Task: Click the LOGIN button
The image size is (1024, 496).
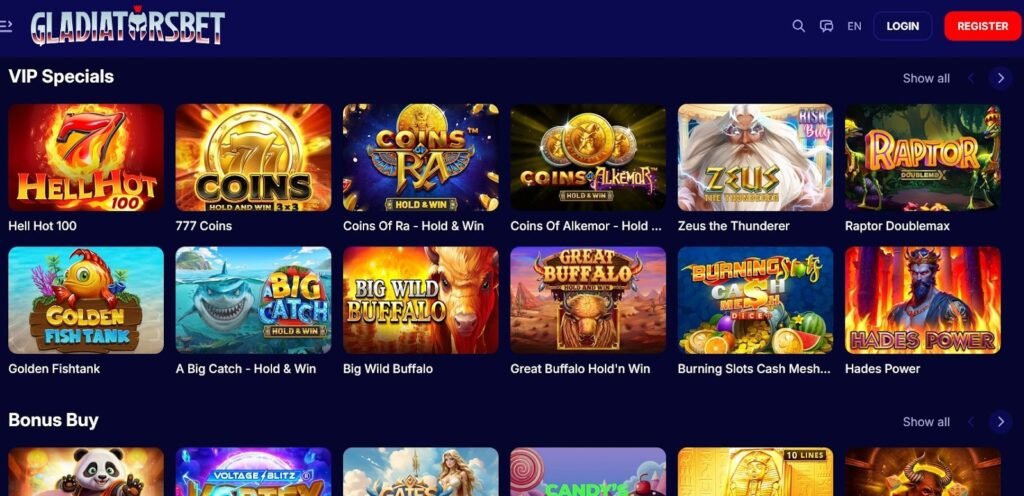Action: click(903, 26)
